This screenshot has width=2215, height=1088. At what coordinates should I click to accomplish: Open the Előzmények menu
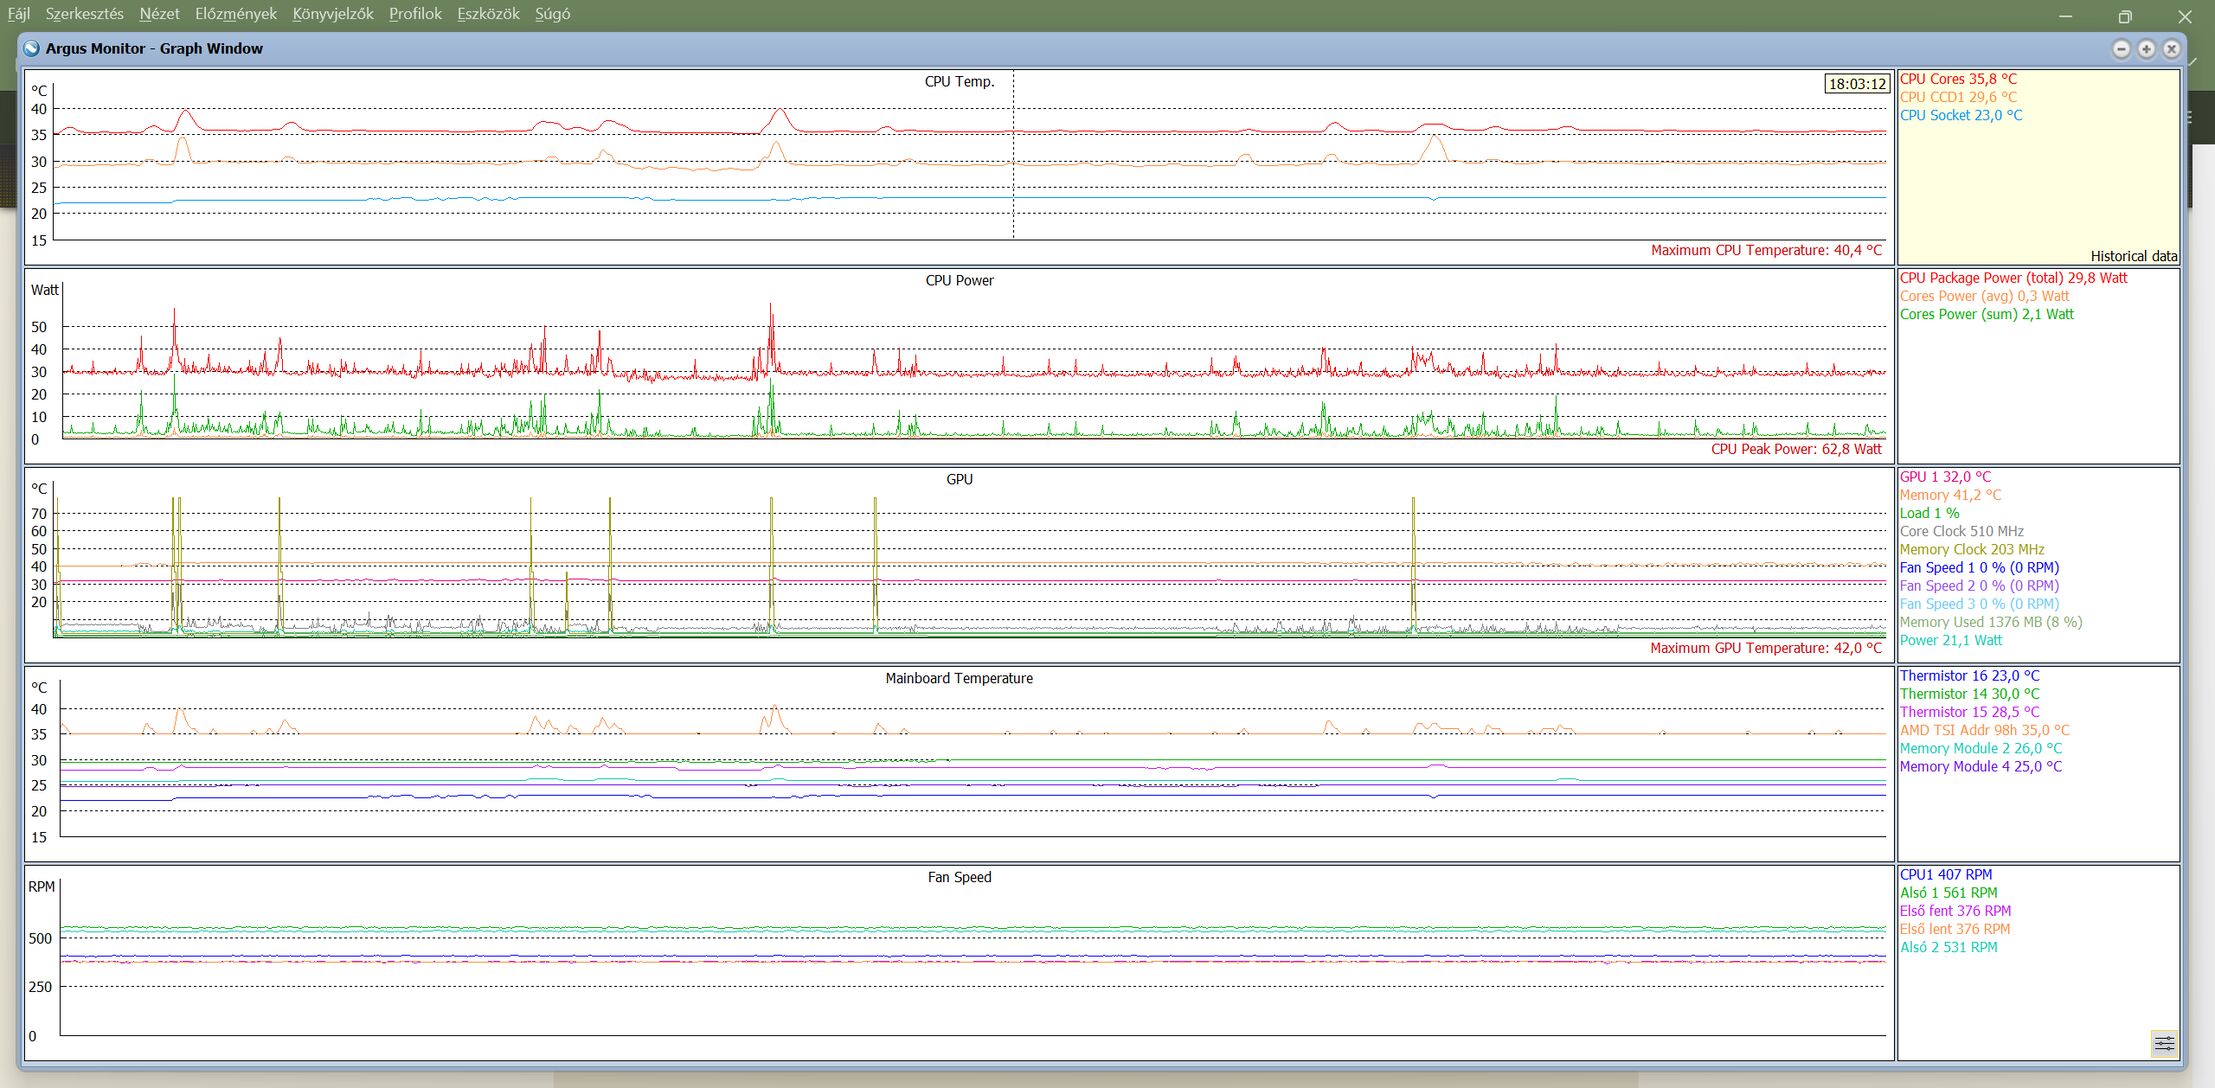click(235, 14)
